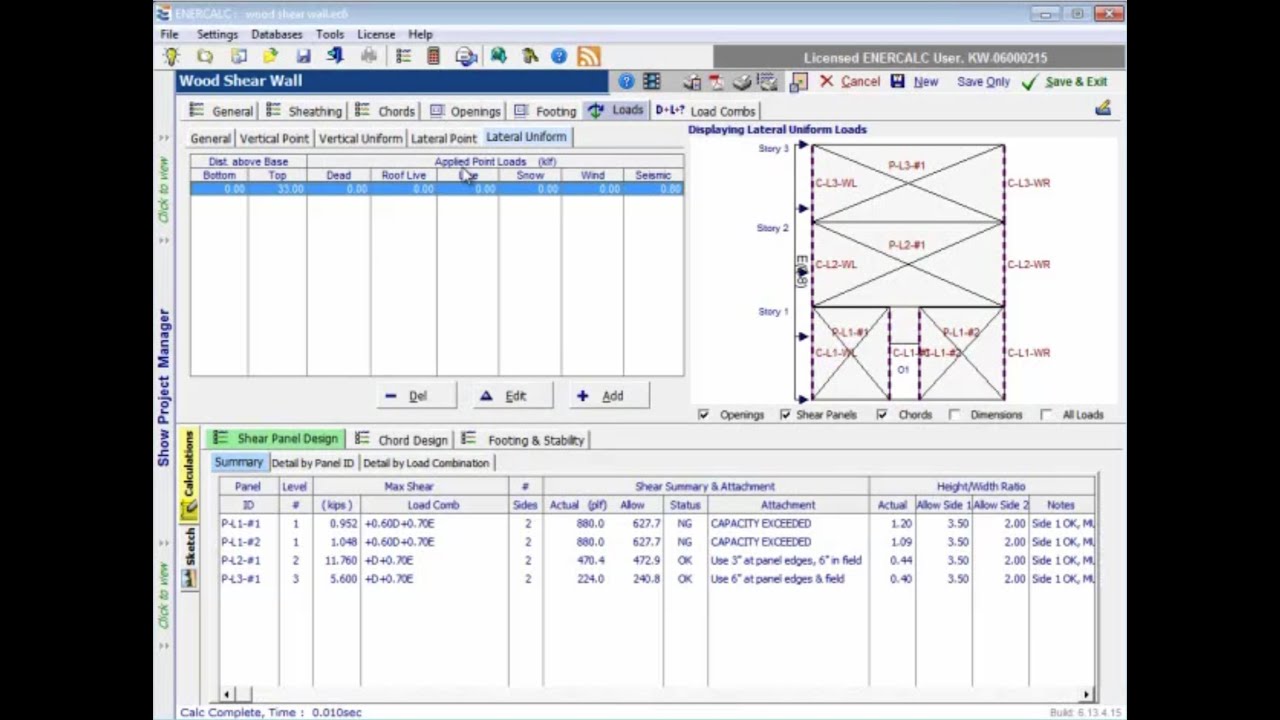Viewport: 1280px width, 720px height.
Task: Open the Tools menu
Action: 330,34
